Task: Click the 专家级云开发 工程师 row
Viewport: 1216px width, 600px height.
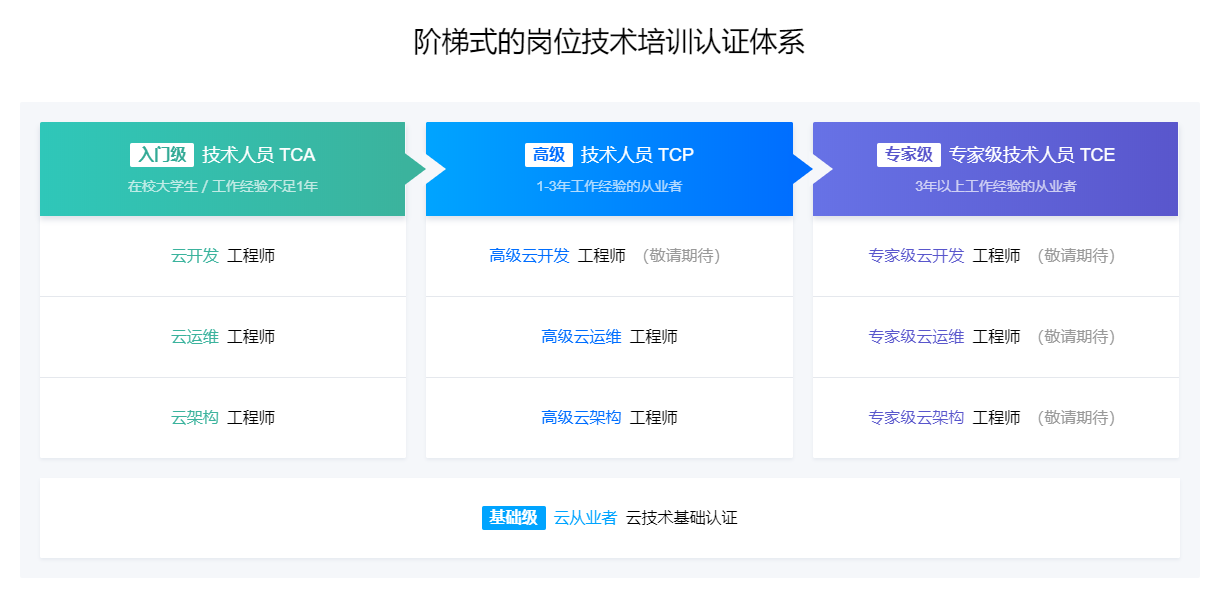Action: [x=944, y=256]
